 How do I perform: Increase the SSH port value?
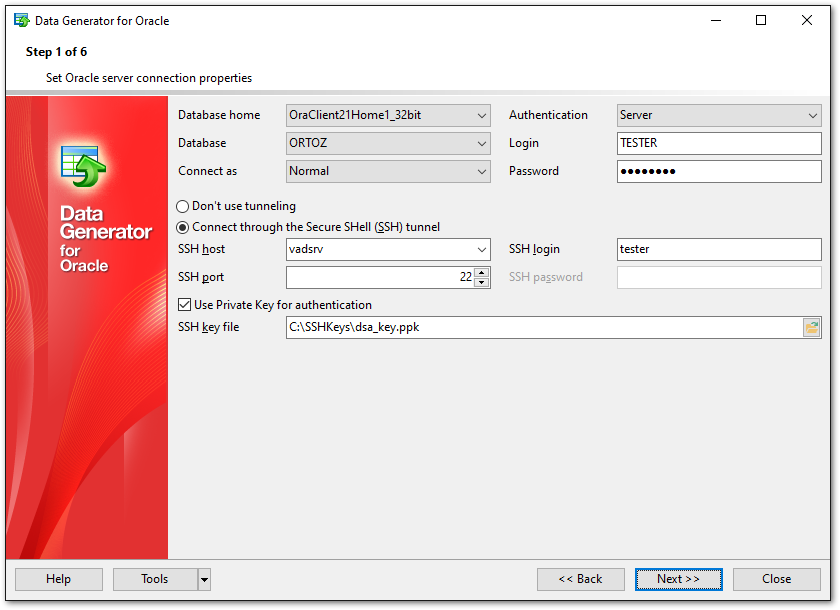tap(482, 273)
